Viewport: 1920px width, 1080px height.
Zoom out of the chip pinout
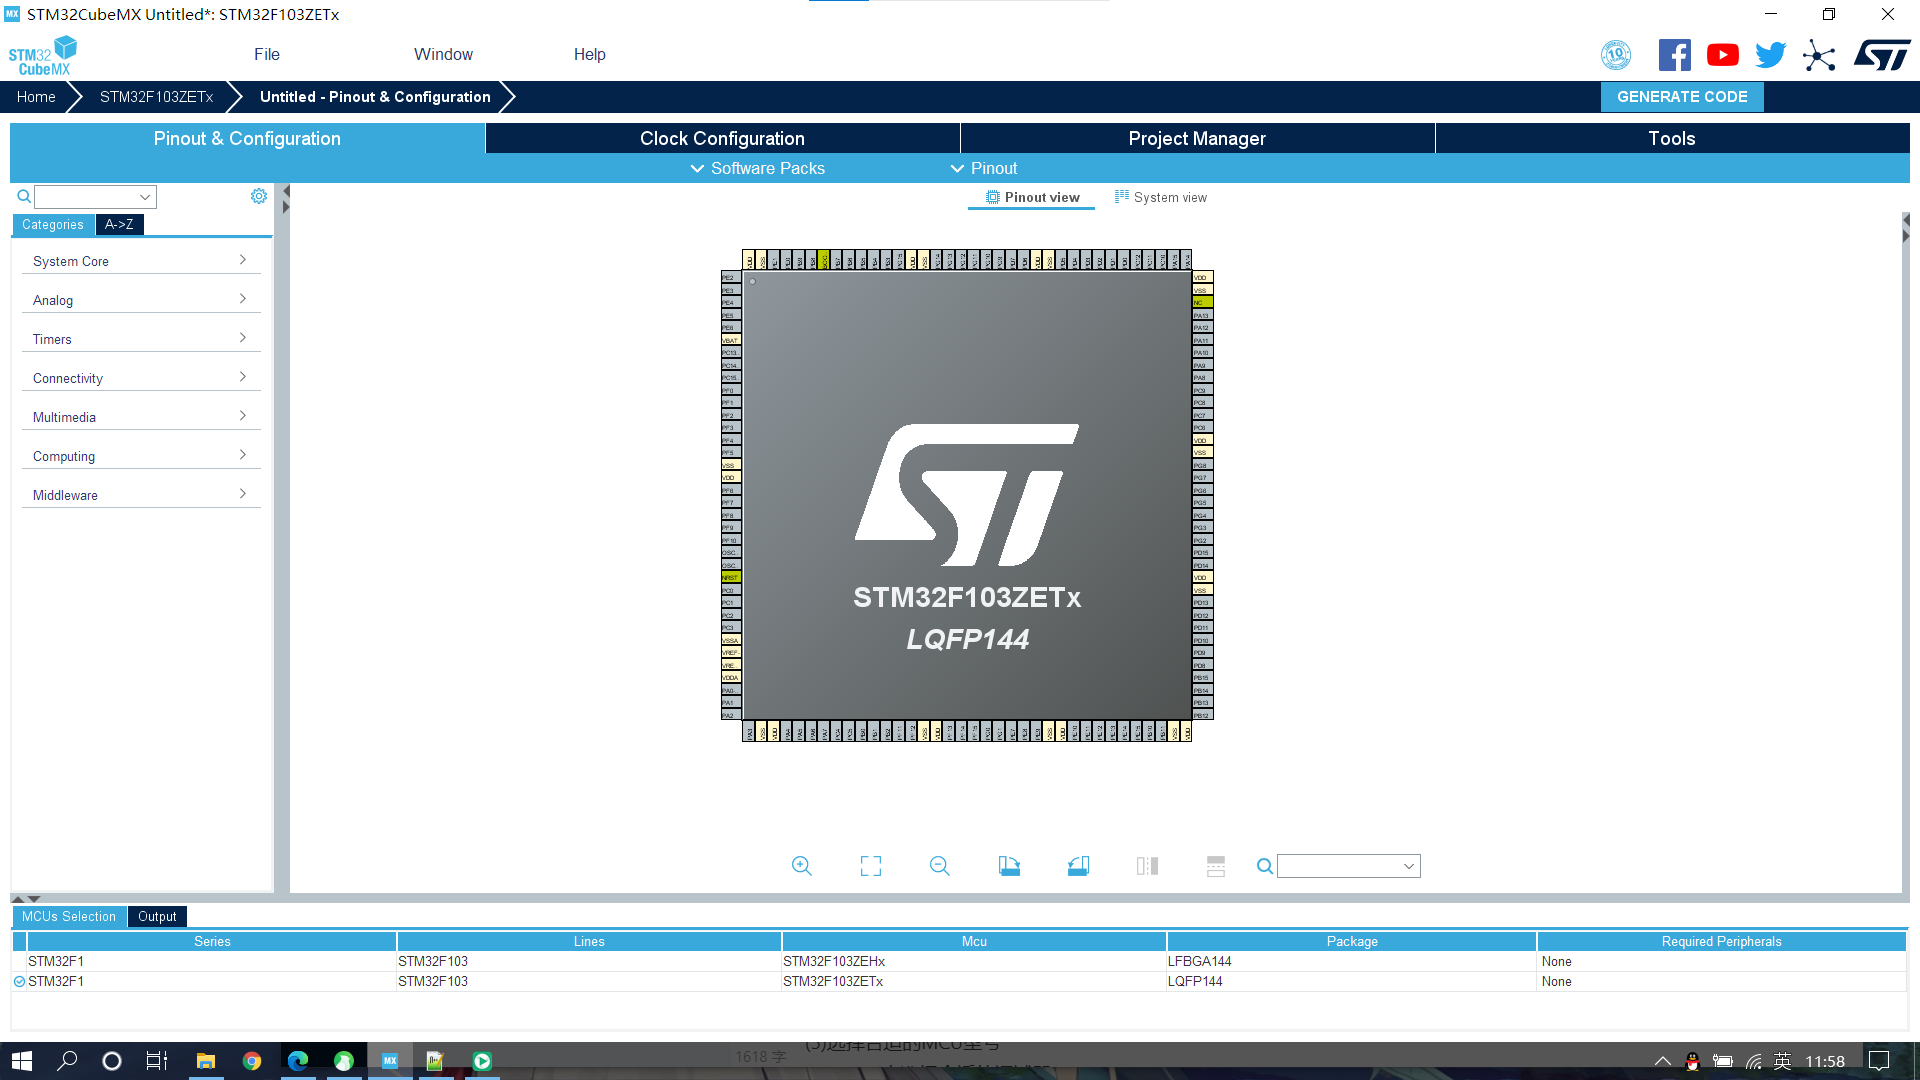tap(939, 866)
